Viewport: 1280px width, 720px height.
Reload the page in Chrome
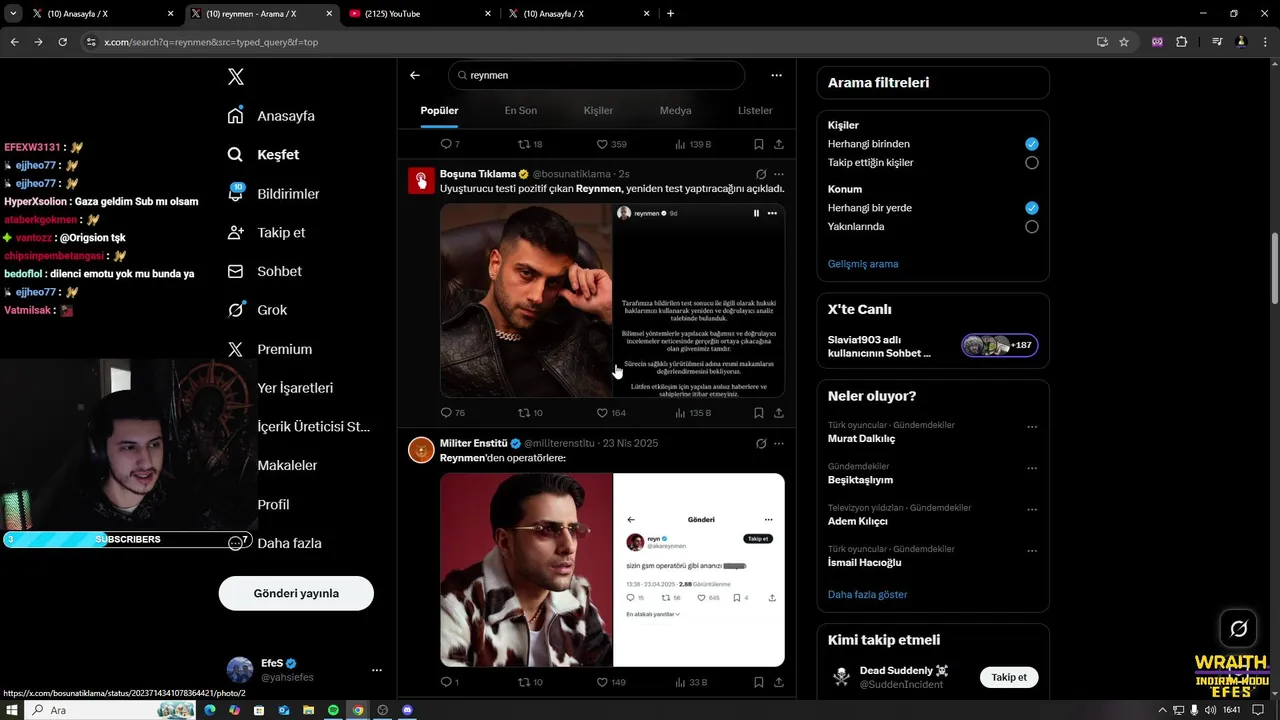pyautogui.click(x=62, y=42)
